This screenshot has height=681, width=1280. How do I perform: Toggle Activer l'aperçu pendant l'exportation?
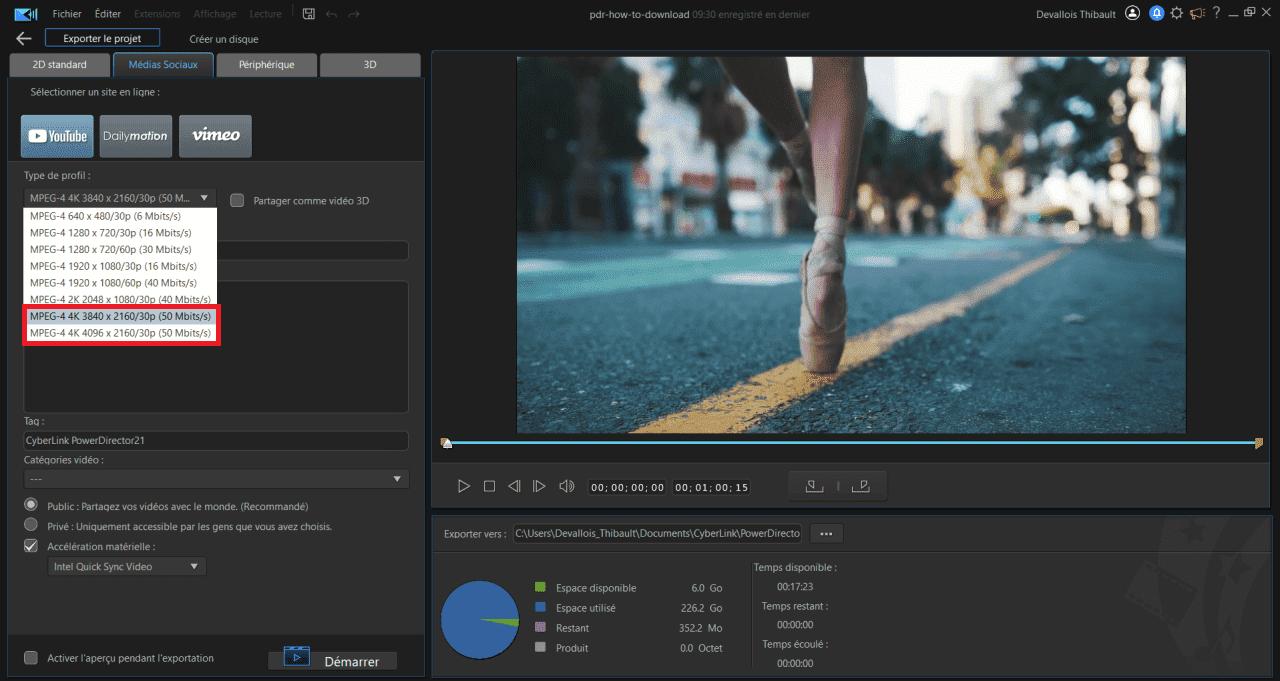[x=31, y=658]
